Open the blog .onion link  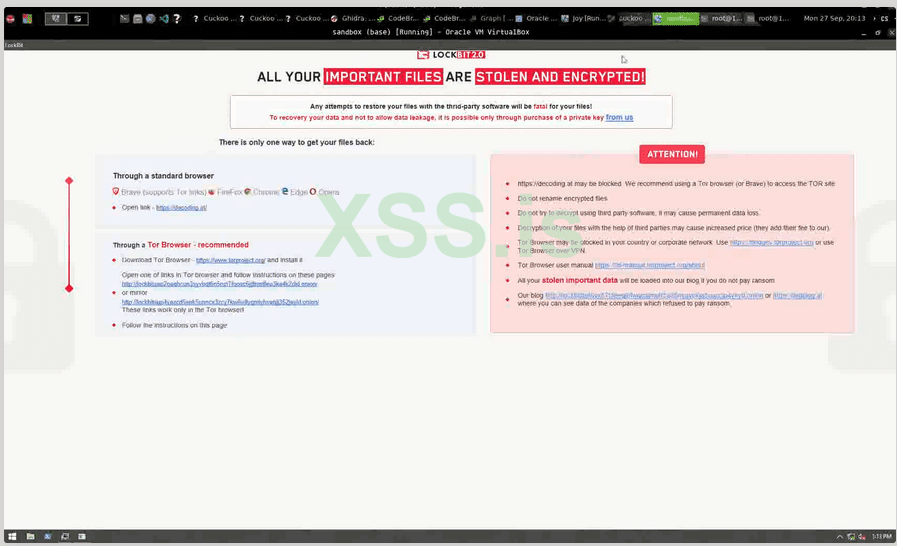pyautogui.click(x=654, y=296)
